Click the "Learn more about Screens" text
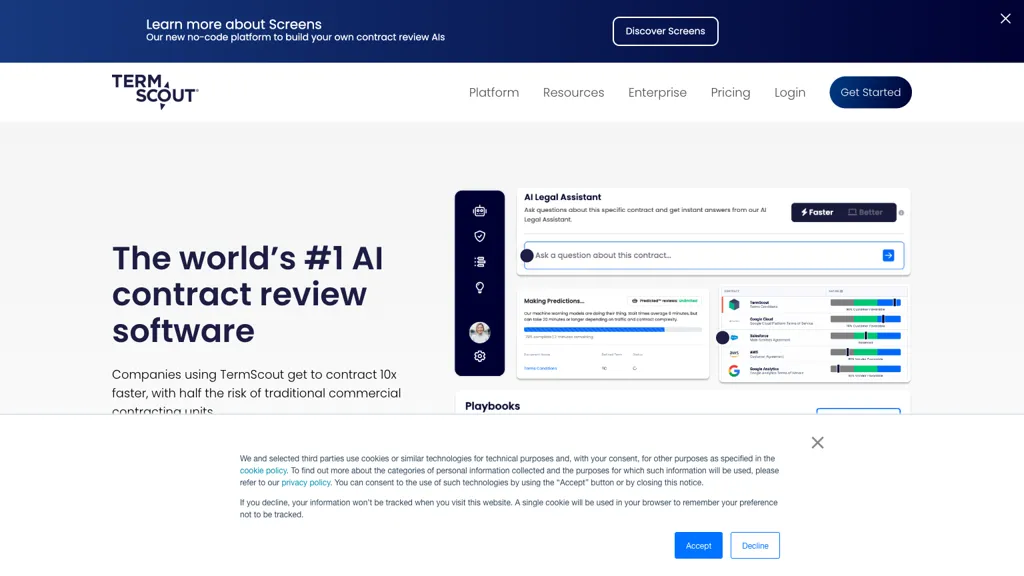The image size is (1024, 576). 234,24
